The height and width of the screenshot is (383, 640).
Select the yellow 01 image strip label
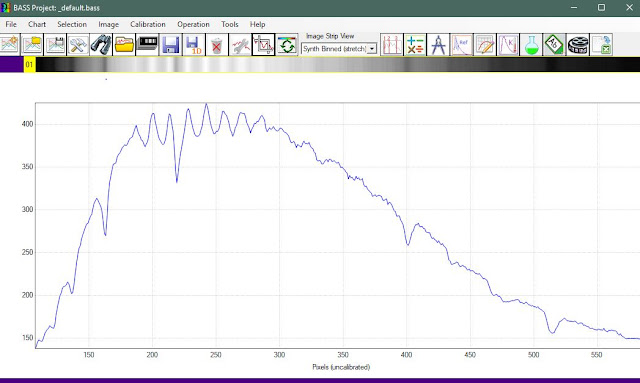29,65
